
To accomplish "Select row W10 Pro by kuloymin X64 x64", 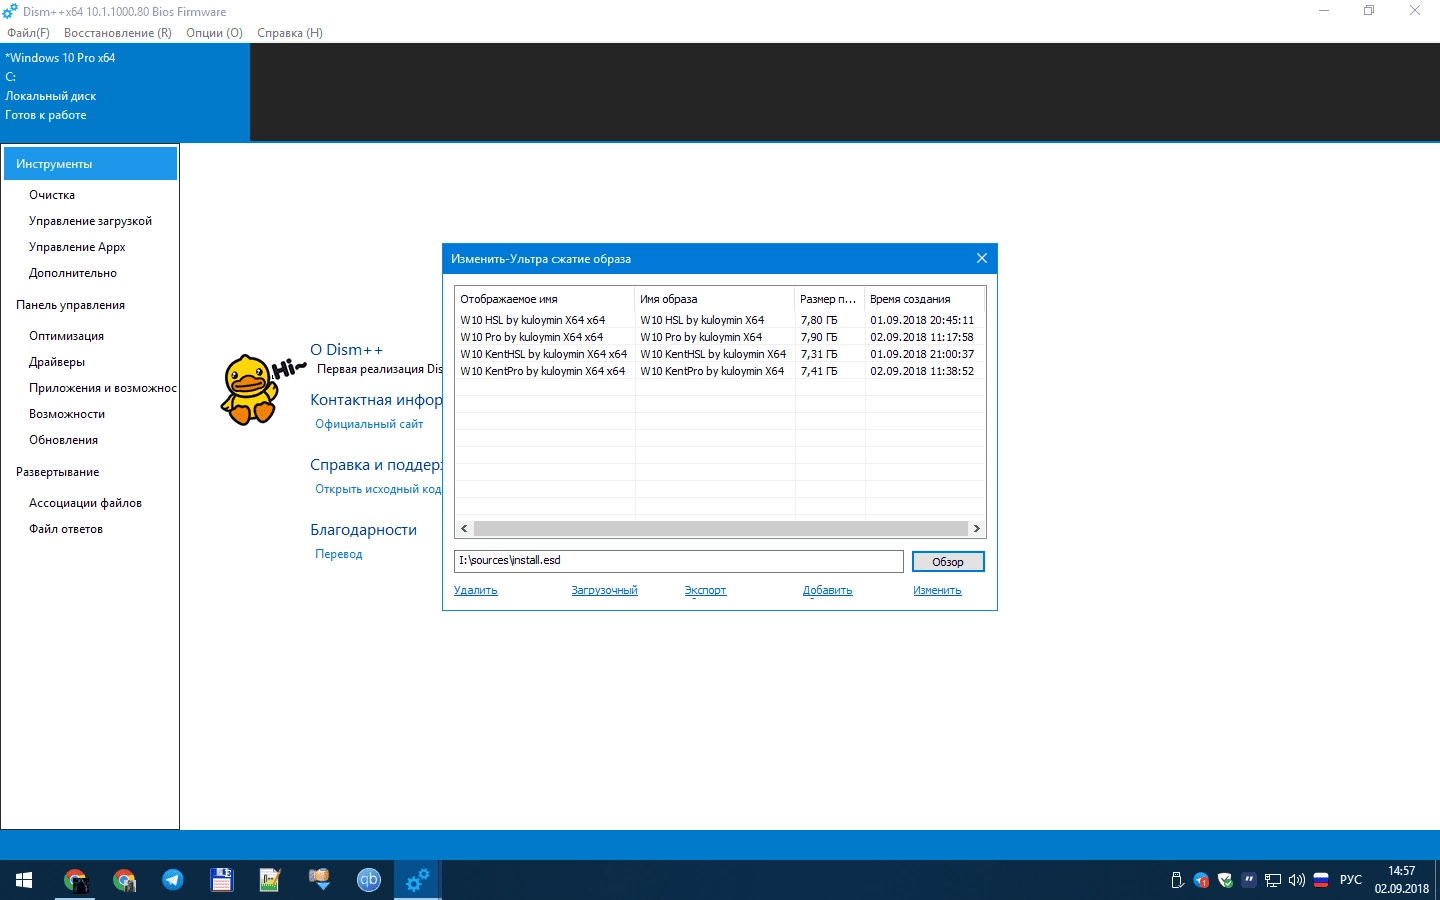I will 720,337.
